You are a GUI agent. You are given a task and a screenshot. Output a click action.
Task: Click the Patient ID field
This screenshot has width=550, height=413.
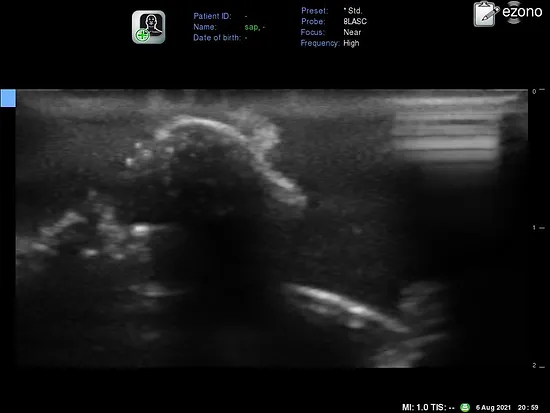tap(221, 16)
